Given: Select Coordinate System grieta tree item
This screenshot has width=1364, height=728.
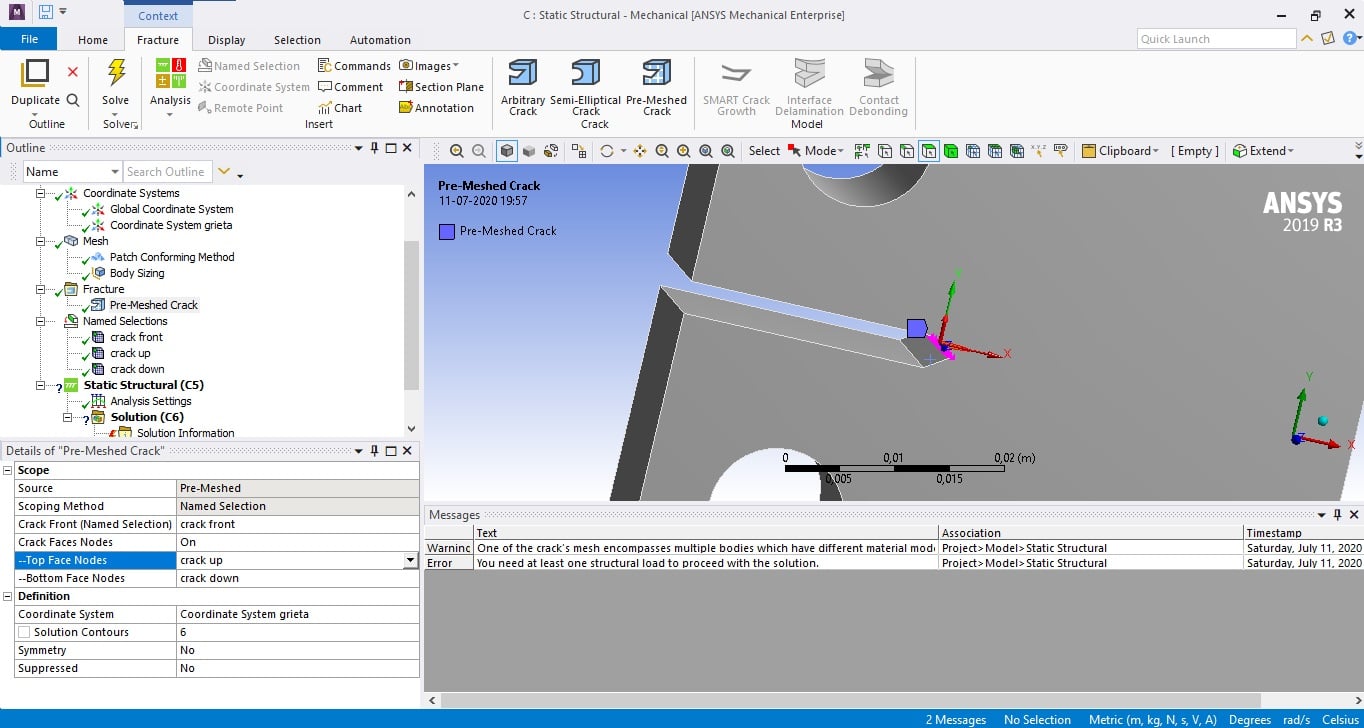Looking at the screenshot, I should 171,225.
